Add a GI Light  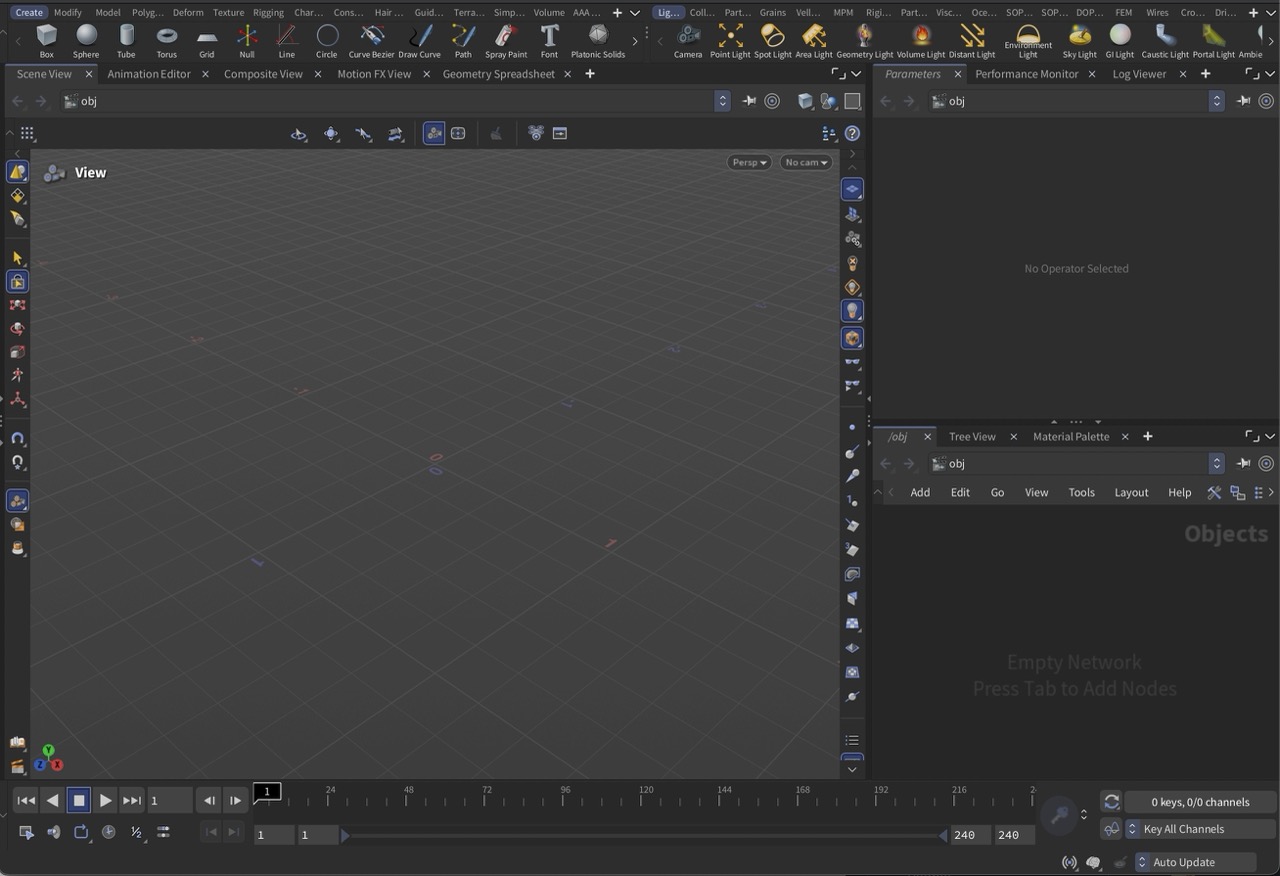coord(1120,41)
